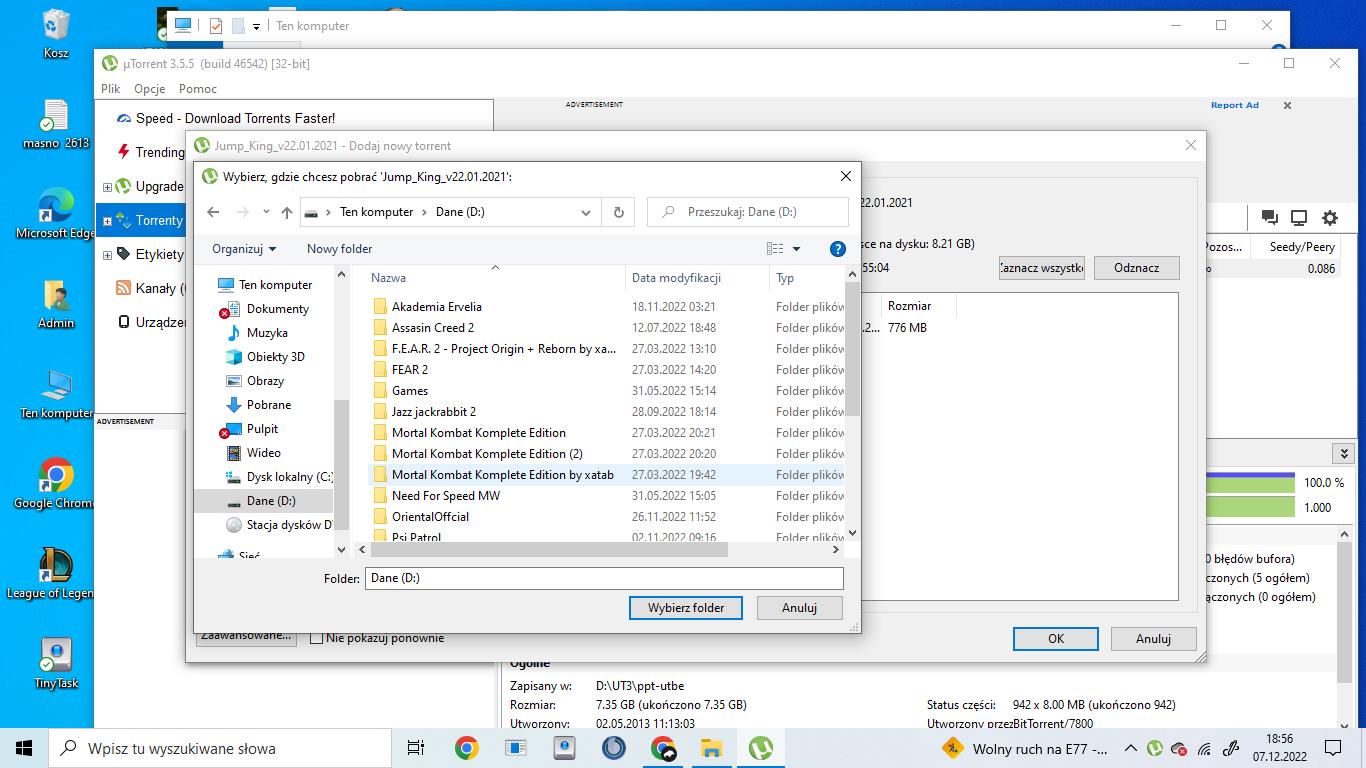Click the chat bubbles icon in µTorrent toolbar
This screenshot has width=1366, height=768.
tap(1269, 218)
